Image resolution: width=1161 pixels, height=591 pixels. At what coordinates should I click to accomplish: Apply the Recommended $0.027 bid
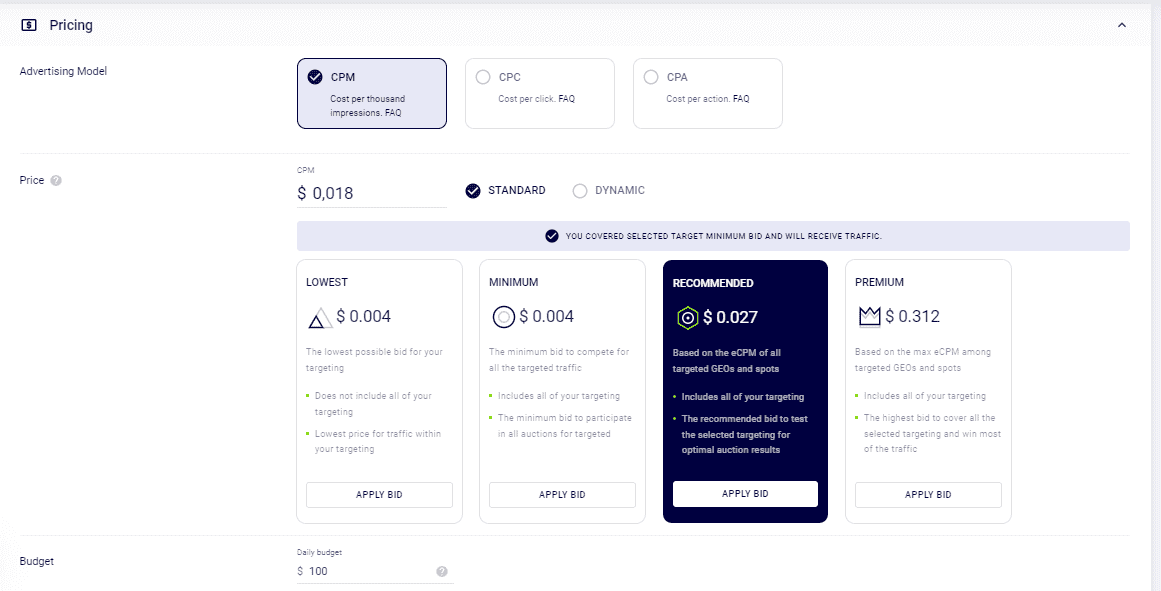[745, 494]
